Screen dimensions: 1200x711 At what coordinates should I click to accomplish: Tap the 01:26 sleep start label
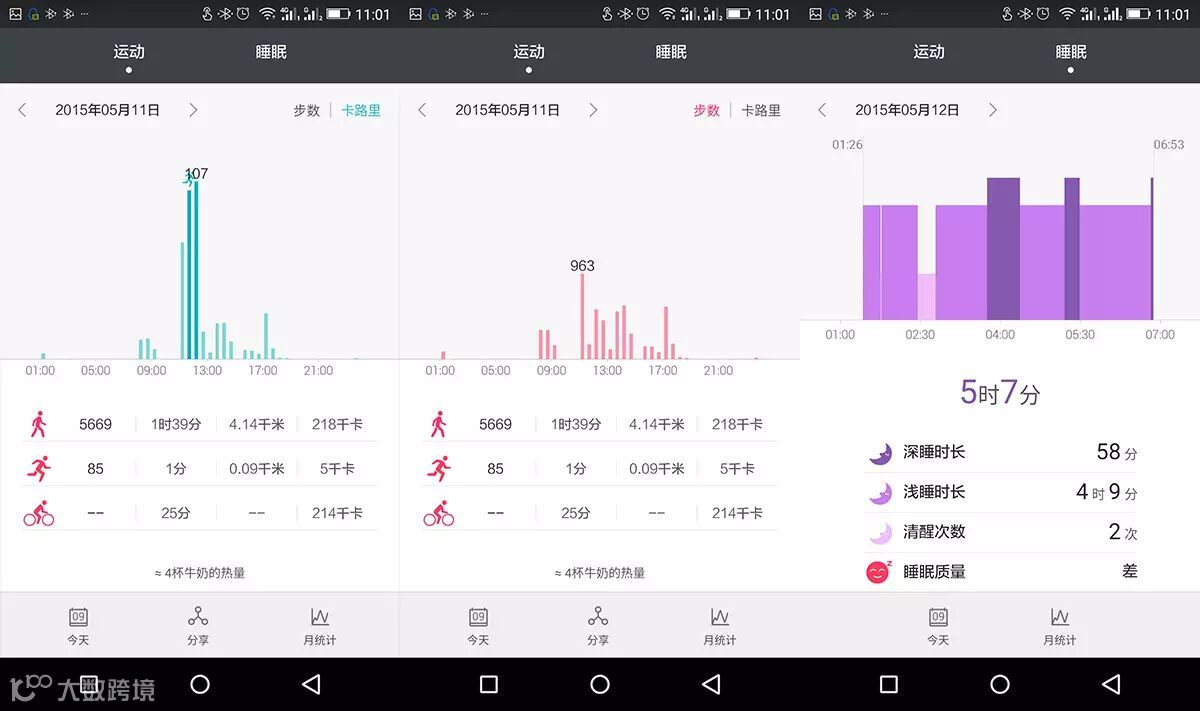click(x=847, y=145)
